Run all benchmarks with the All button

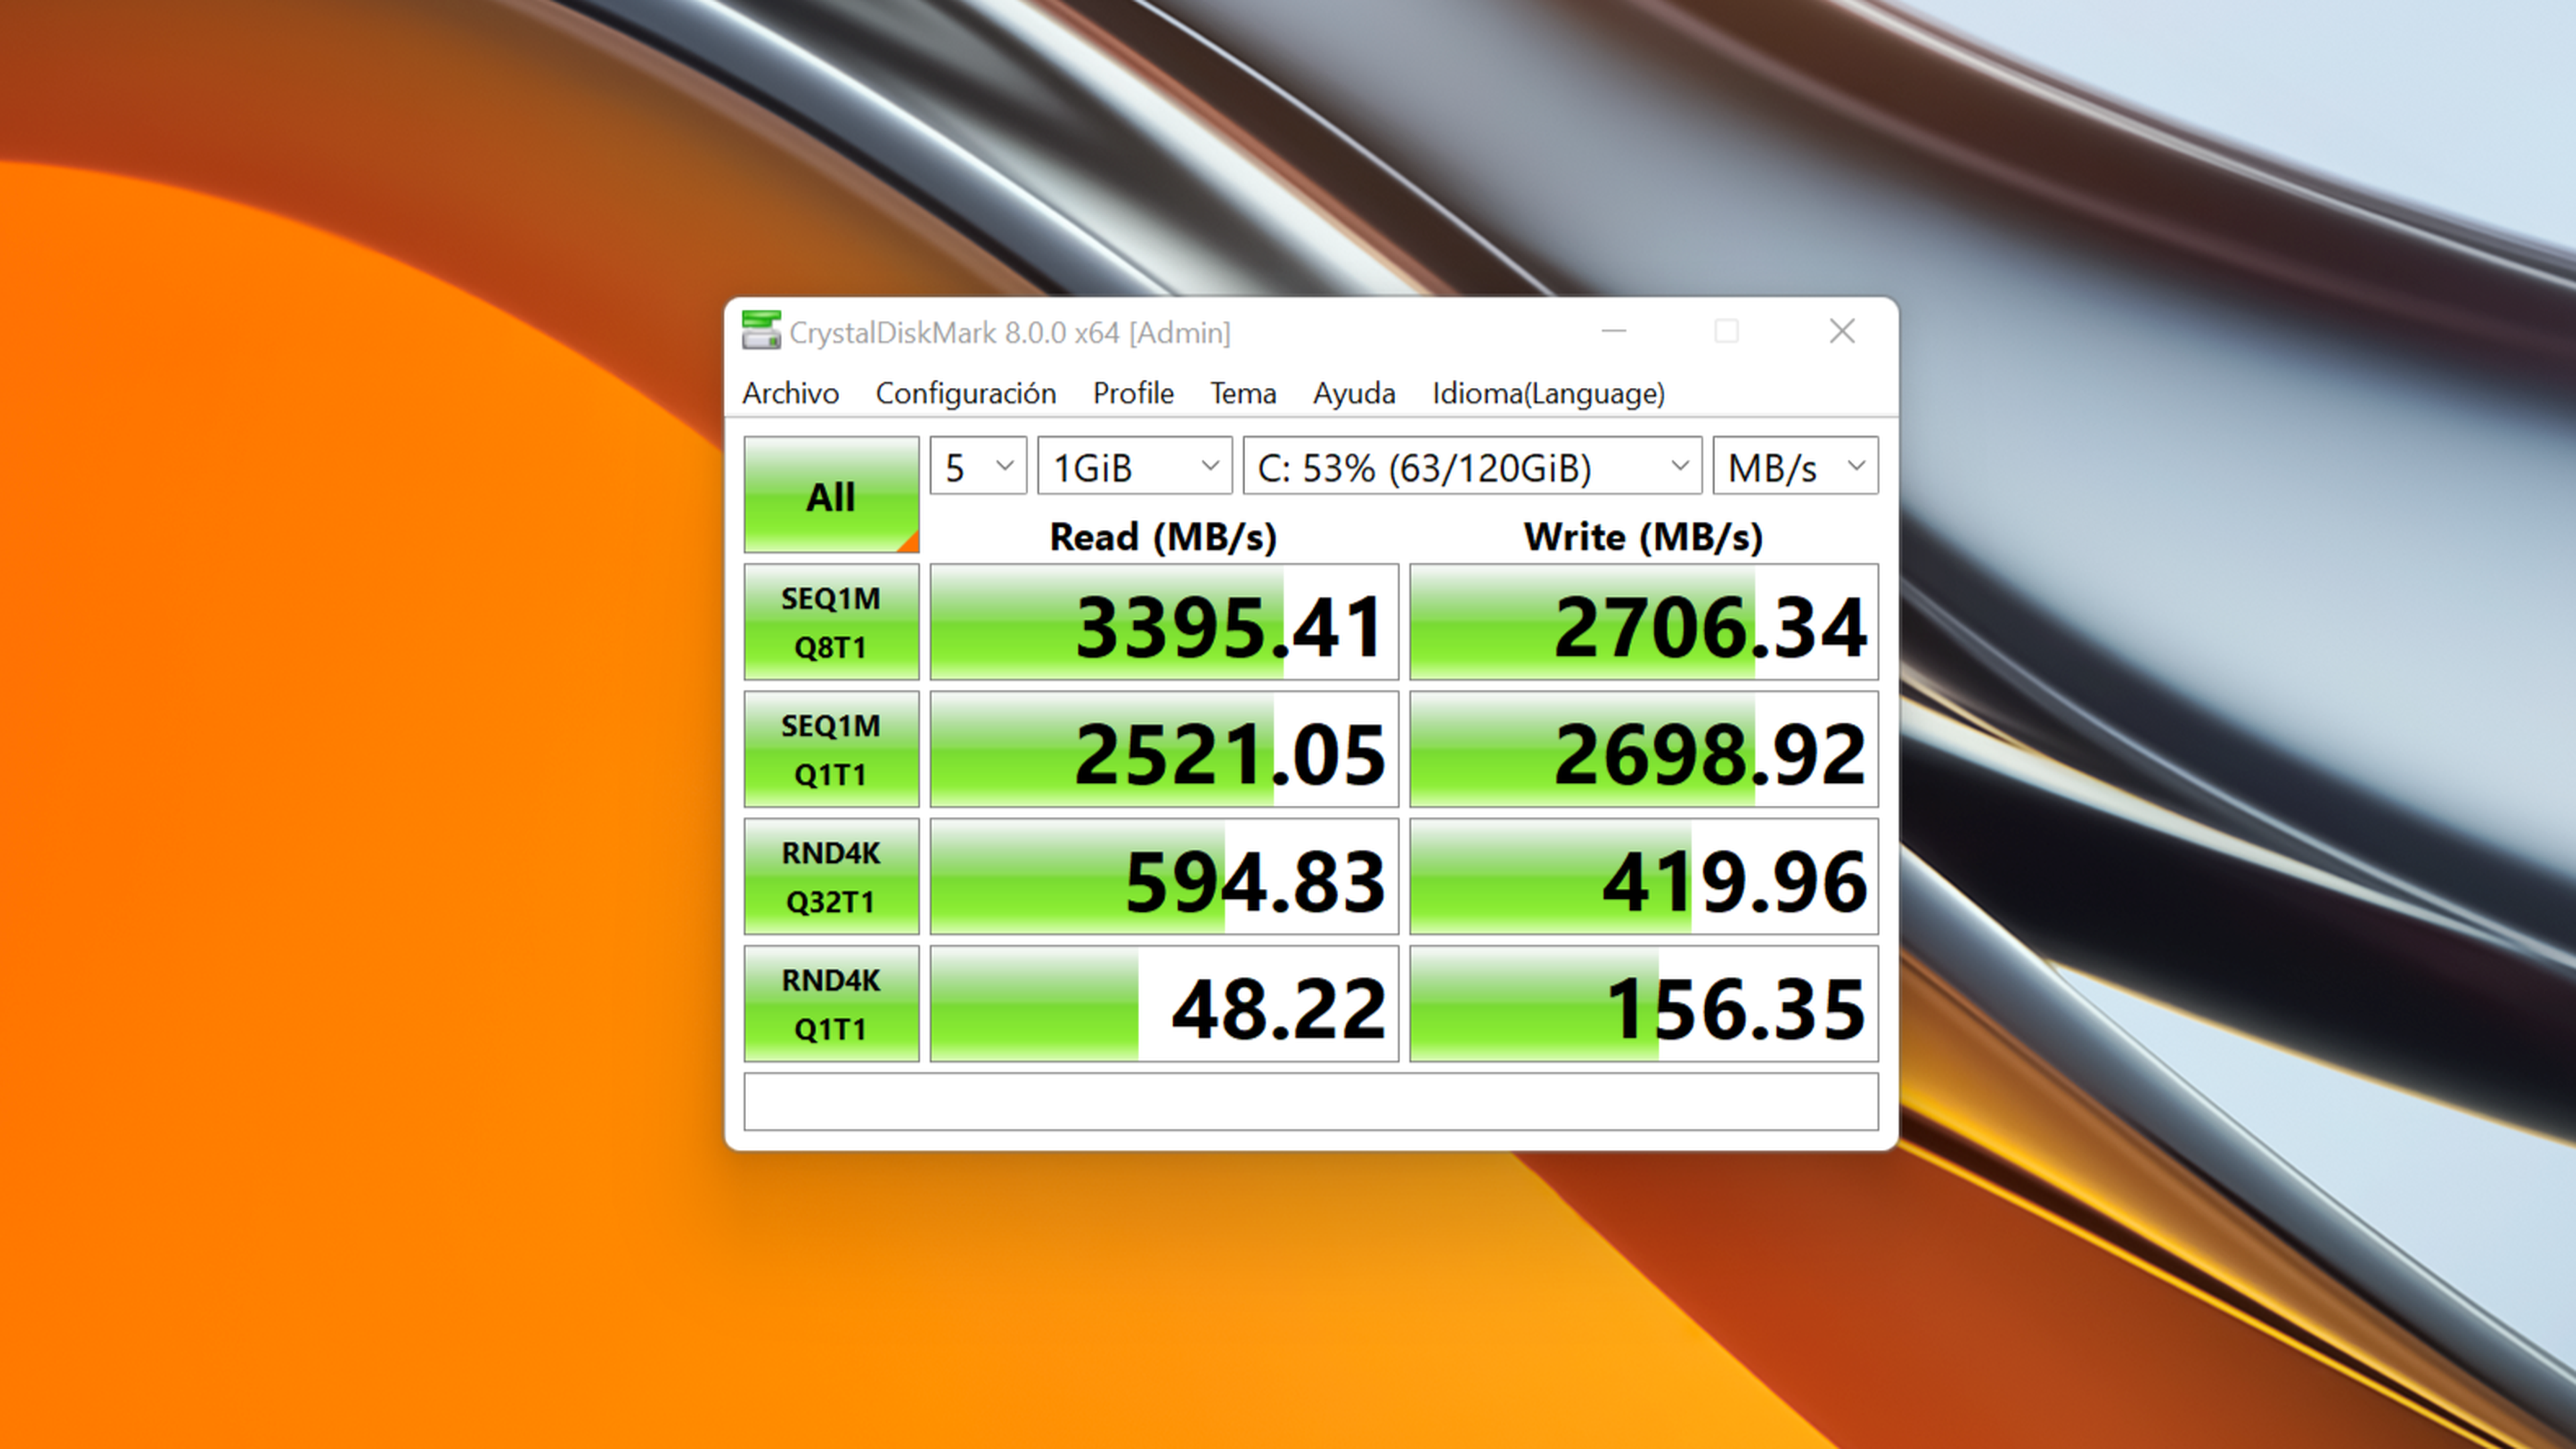[x=830, y=495]
